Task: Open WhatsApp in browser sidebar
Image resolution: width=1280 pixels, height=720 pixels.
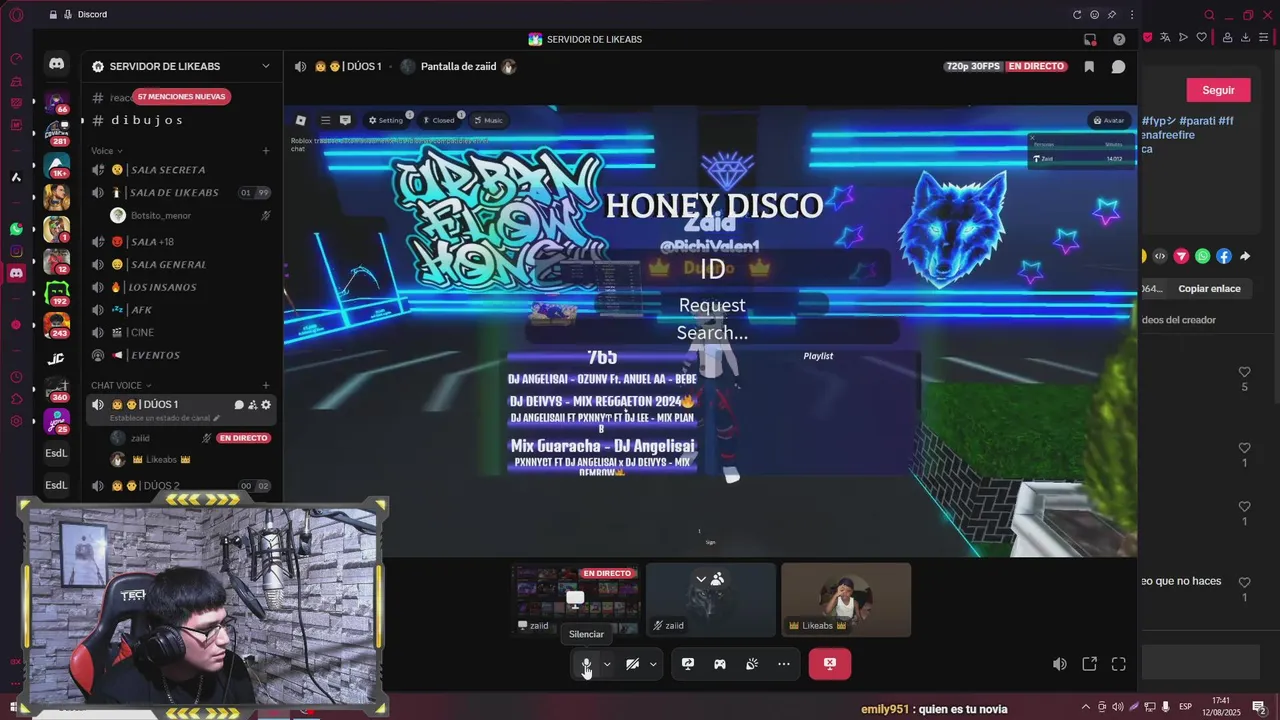Action: tap(16, 229)
